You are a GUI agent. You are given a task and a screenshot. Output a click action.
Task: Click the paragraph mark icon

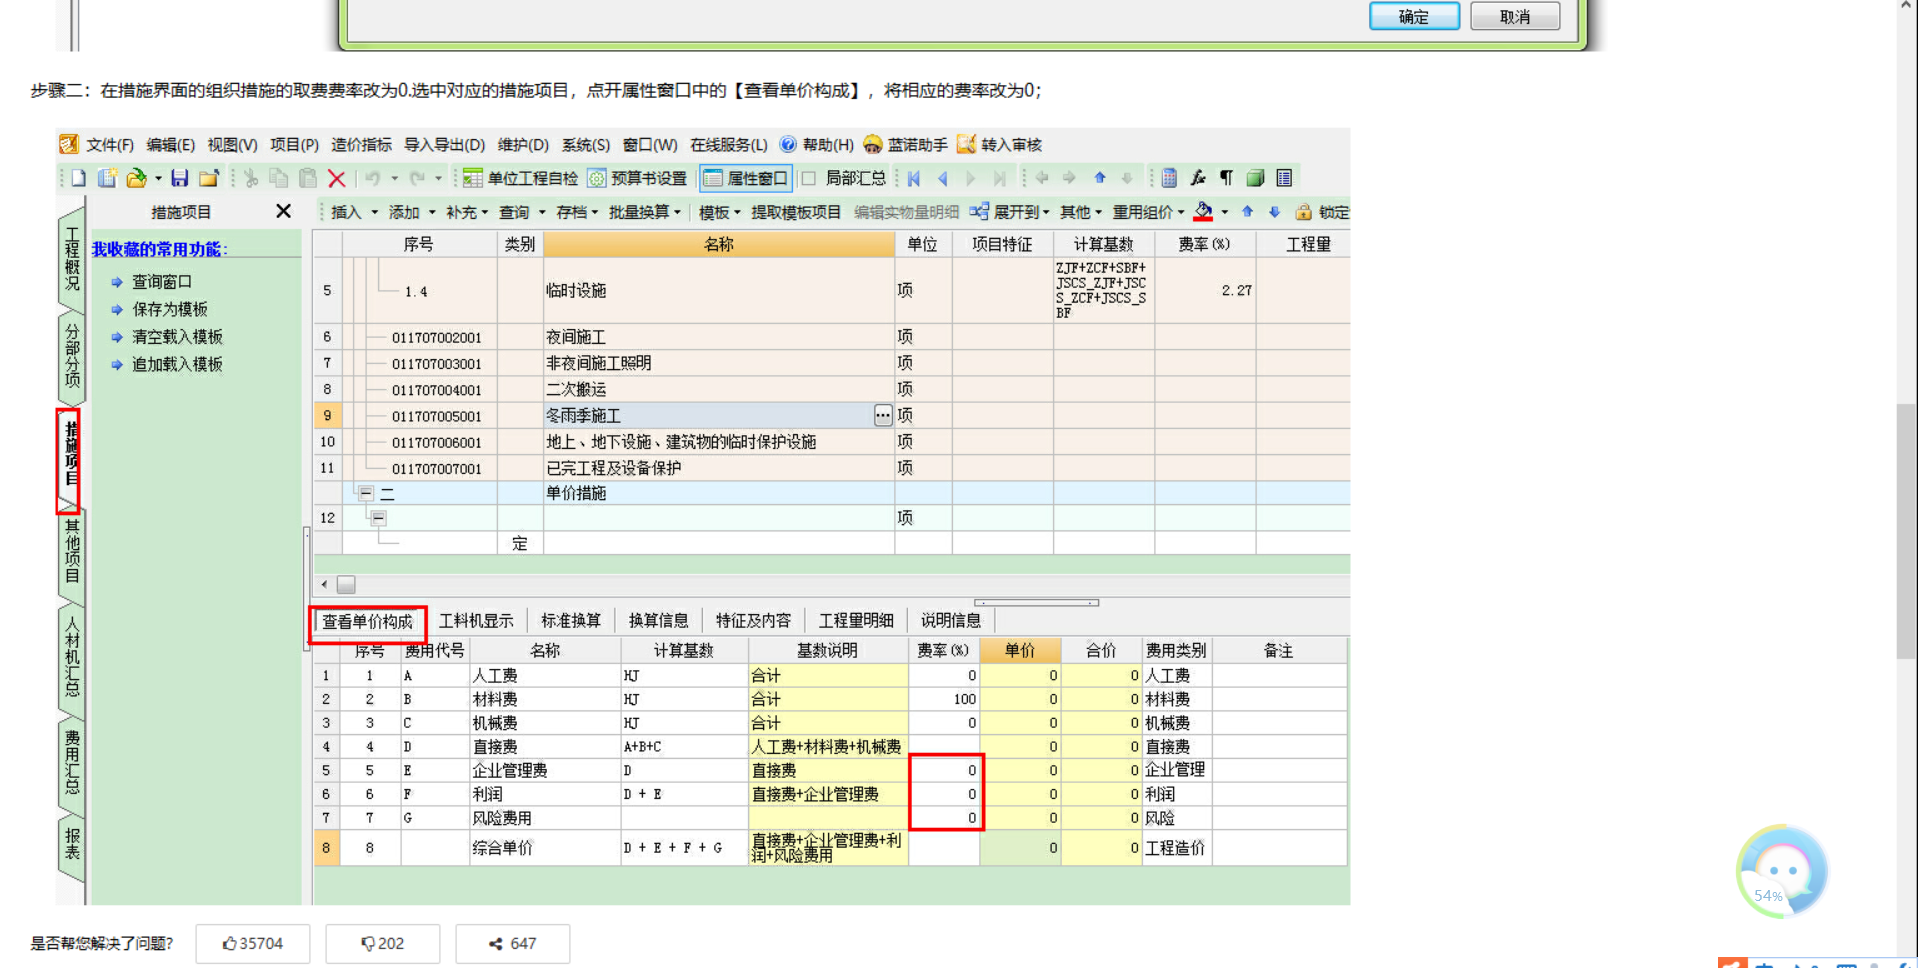1226,178
